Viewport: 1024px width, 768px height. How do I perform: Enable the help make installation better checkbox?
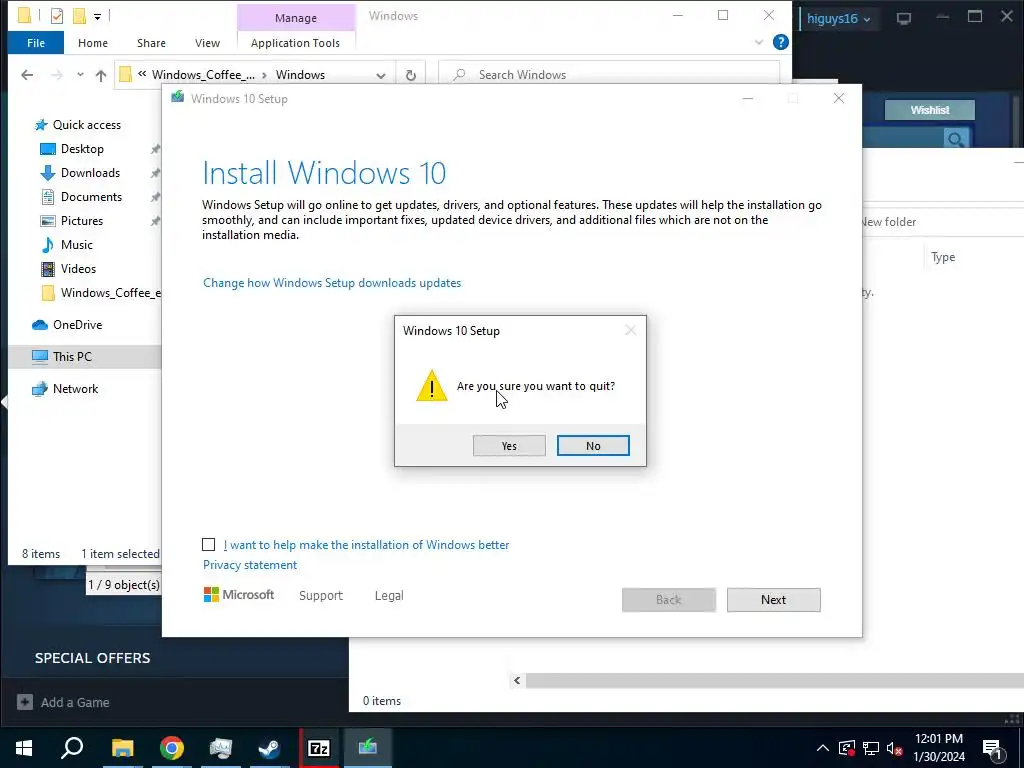[208, 545]
